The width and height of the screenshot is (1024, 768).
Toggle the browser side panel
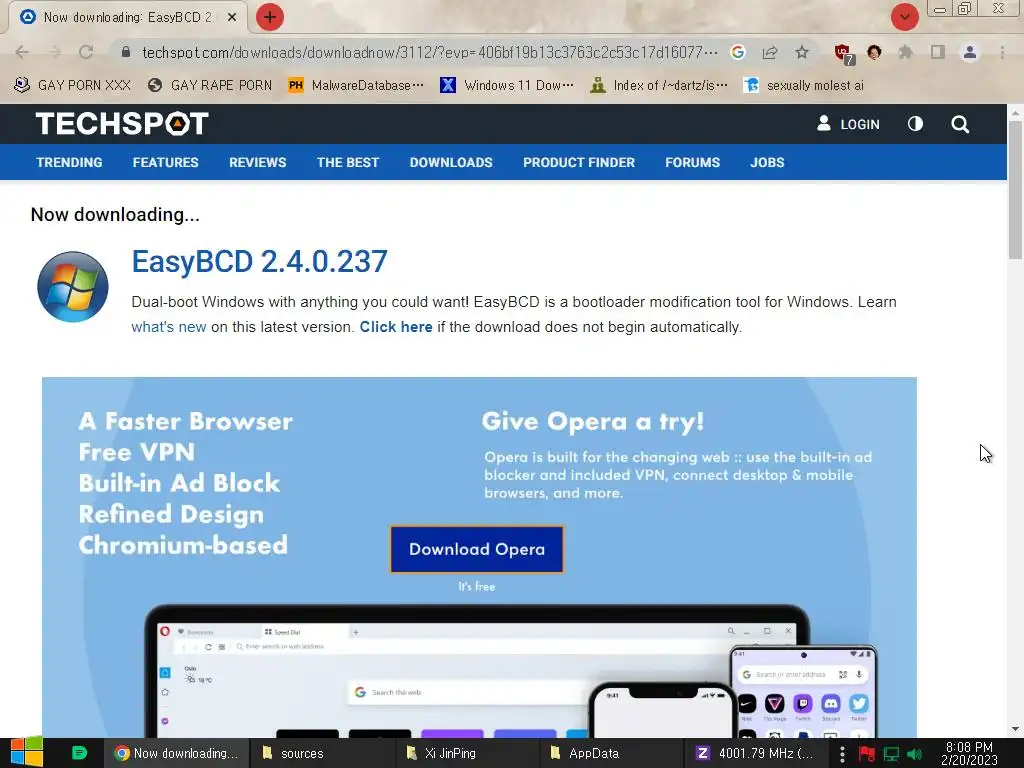point(938,52)
